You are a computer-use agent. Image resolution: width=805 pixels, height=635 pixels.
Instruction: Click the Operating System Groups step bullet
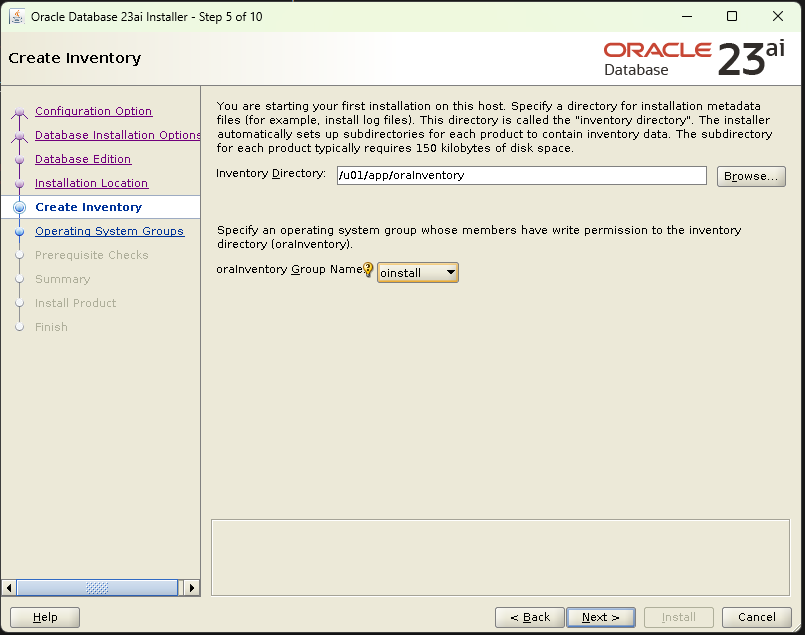pyautogui.click(x=22, y=231)
